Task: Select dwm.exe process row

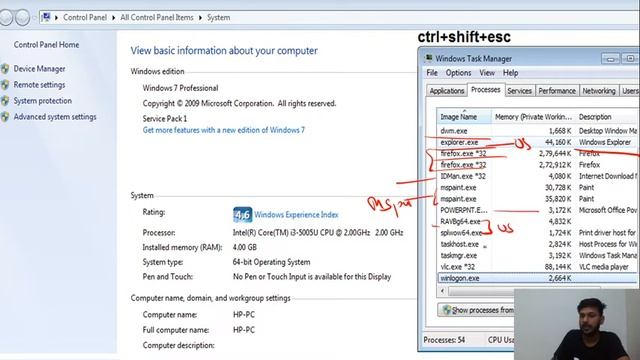Action: pyautogui.click(x=538, y=131)
